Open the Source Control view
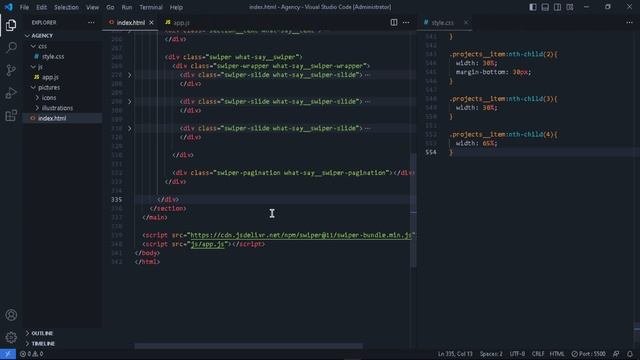 pos(11,70)
